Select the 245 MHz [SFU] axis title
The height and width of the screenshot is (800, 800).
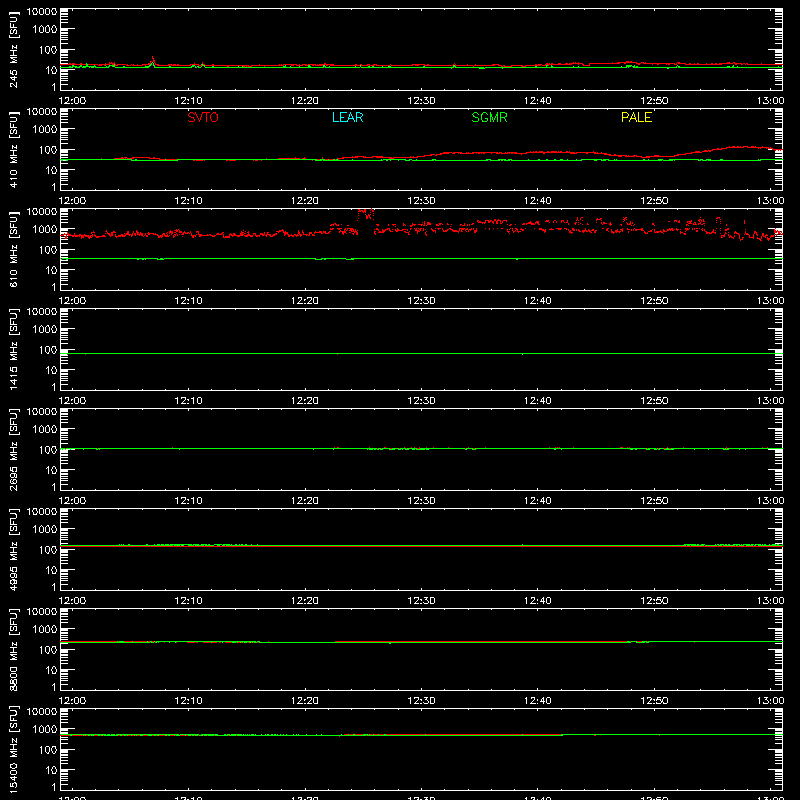coord(13,49)
